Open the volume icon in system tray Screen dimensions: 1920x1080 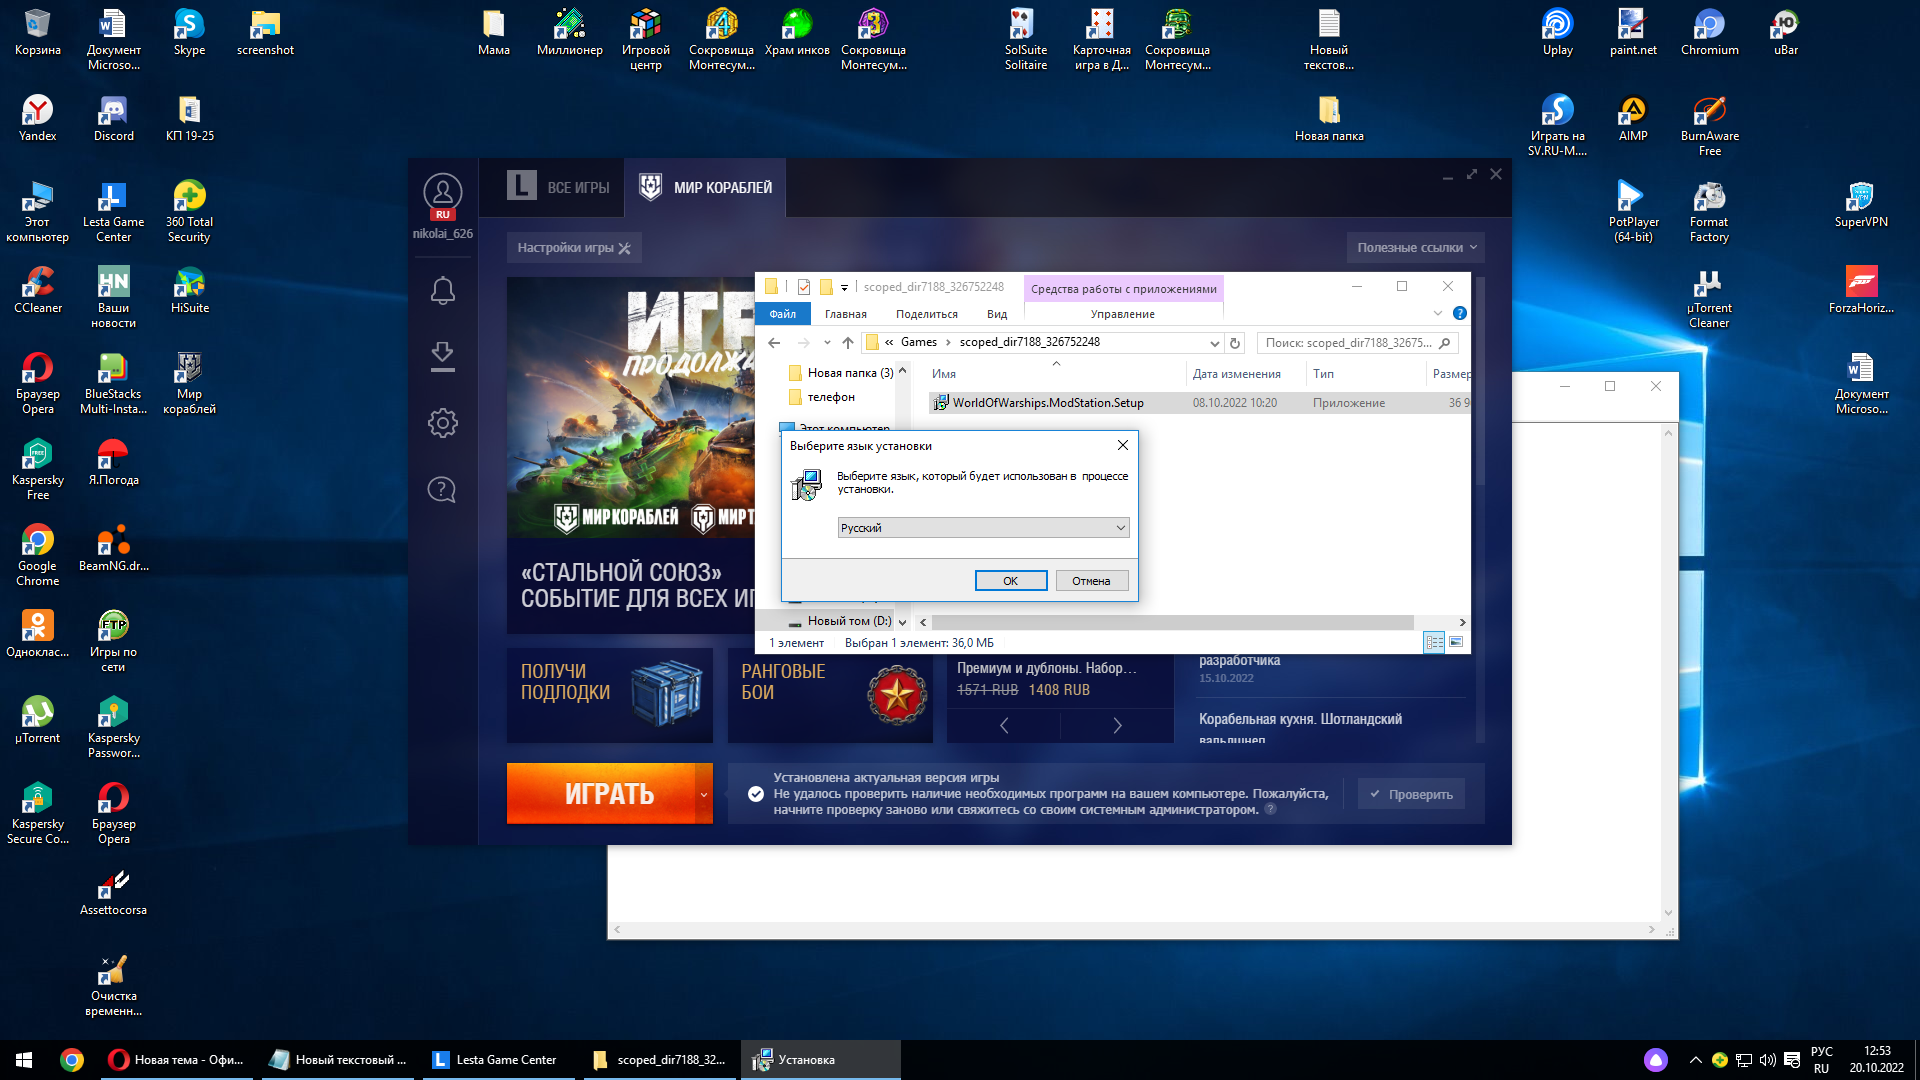pyautogui.click(x=1768, y=1060)
